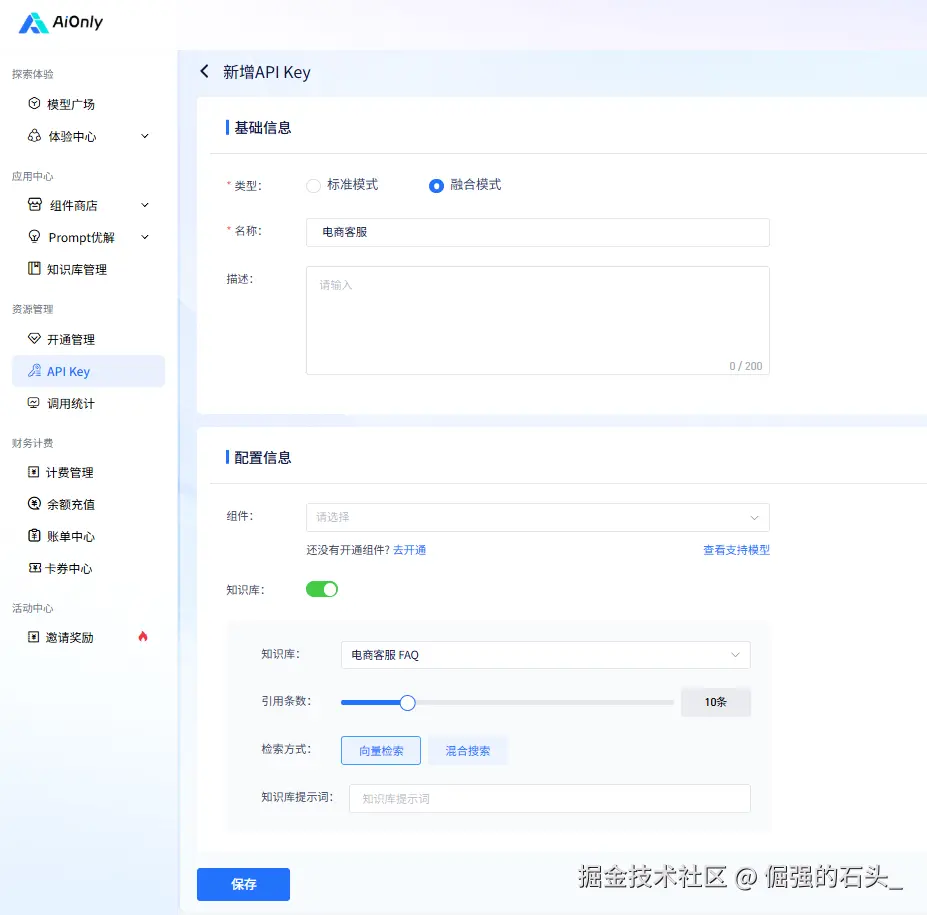Expand the 体验中心 submenu chevron
This screenshot has width=927, height=915.
coord(145,136)
